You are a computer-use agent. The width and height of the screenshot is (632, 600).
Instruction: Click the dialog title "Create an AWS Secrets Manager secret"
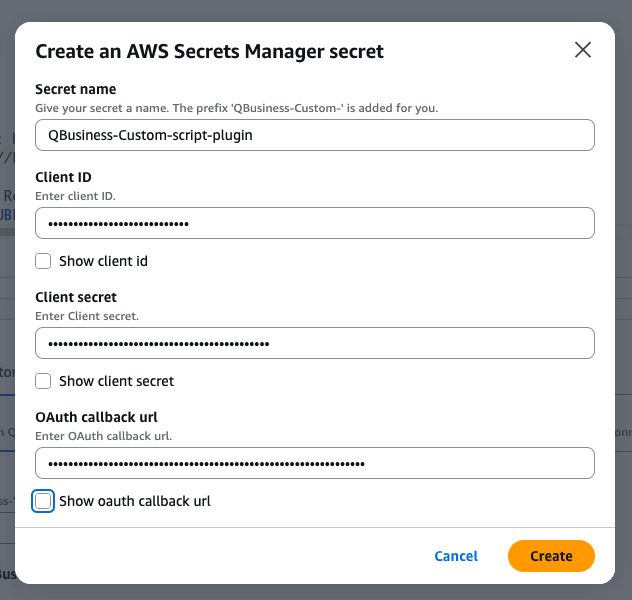[x=209, y=51]
